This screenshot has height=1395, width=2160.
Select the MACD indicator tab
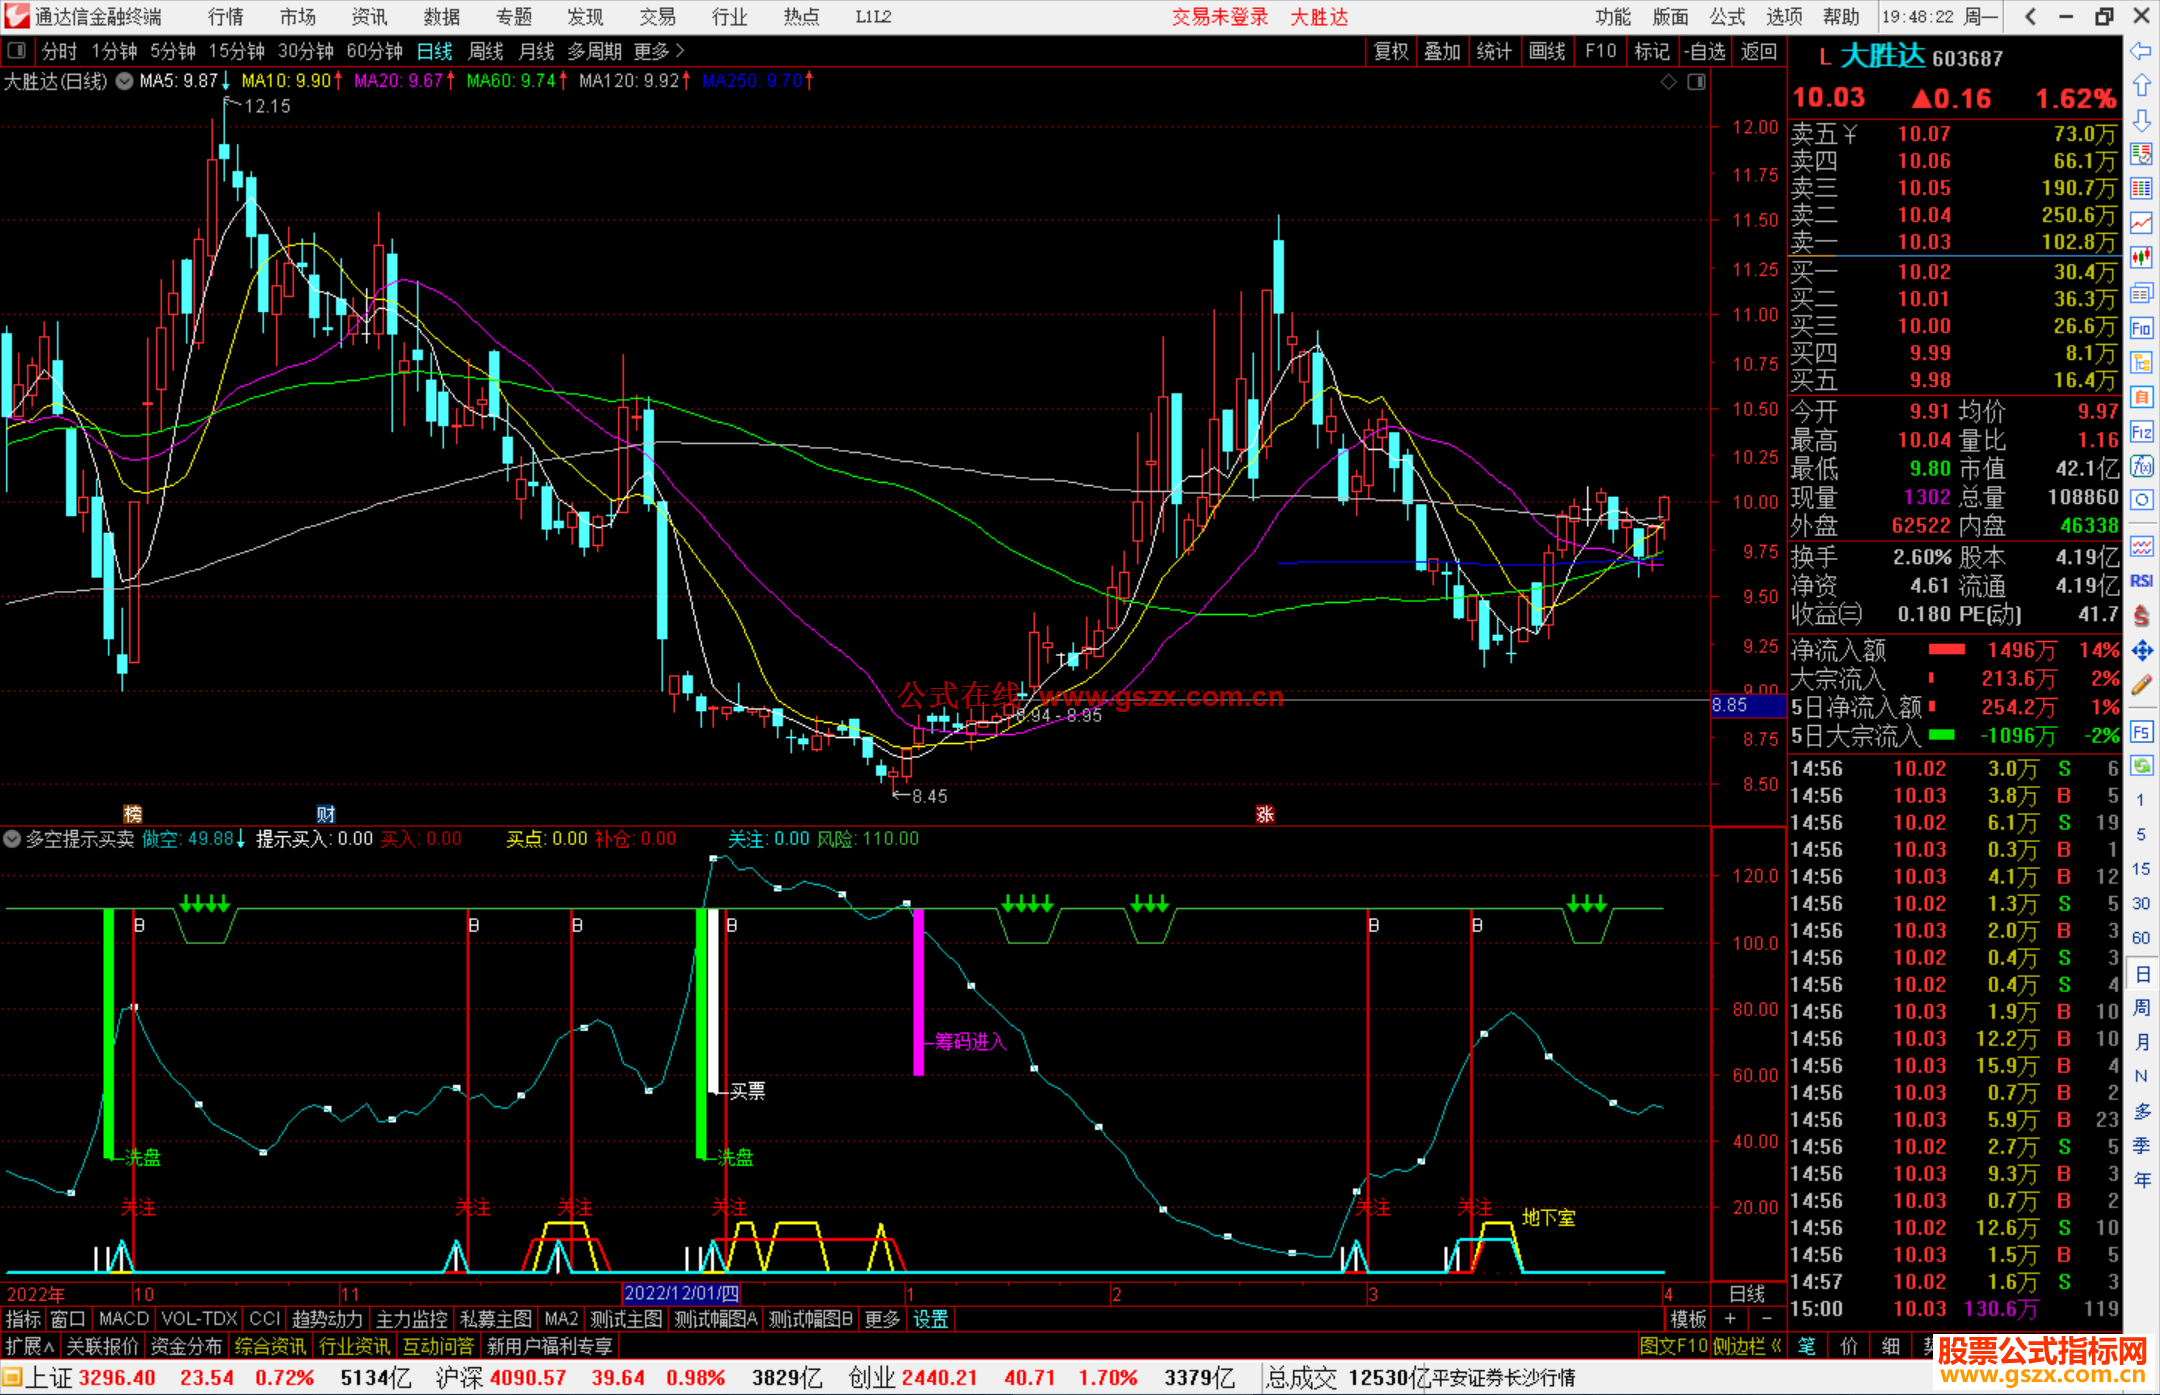click(x=123, y=1319)
